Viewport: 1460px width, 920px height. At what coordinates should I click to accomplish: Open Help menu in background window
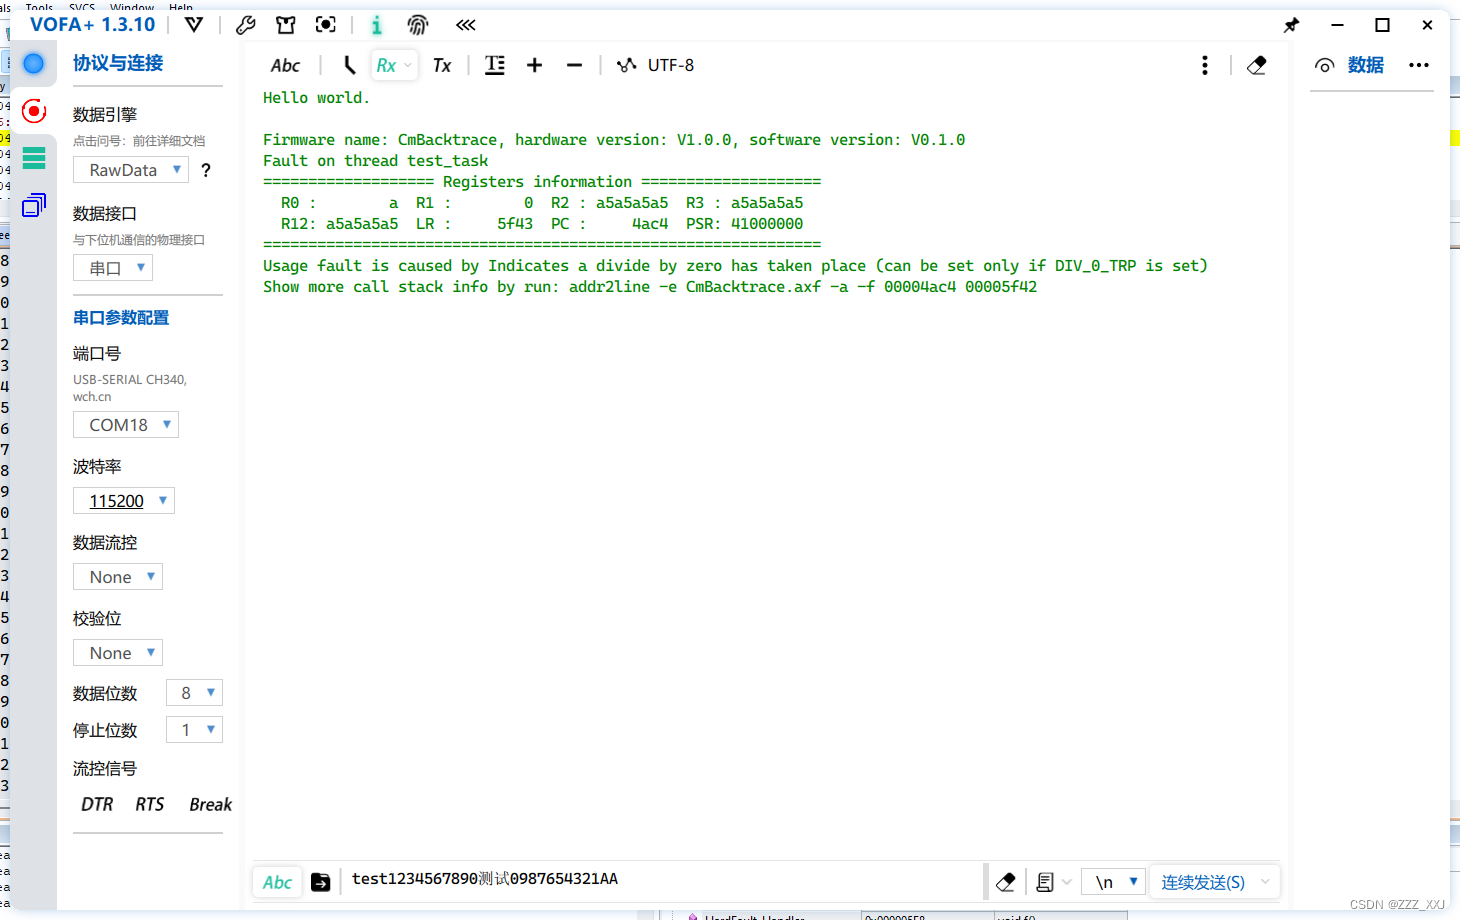181,7
